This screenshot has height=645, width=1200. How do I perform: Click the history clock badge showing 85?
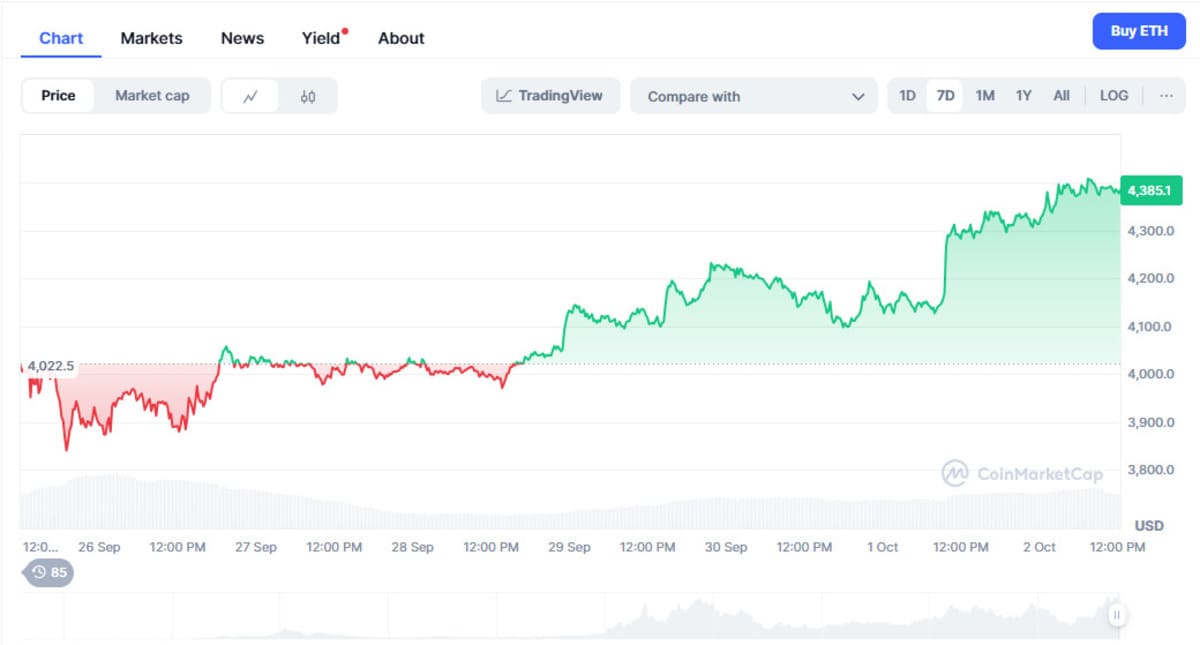click(48, 573)
